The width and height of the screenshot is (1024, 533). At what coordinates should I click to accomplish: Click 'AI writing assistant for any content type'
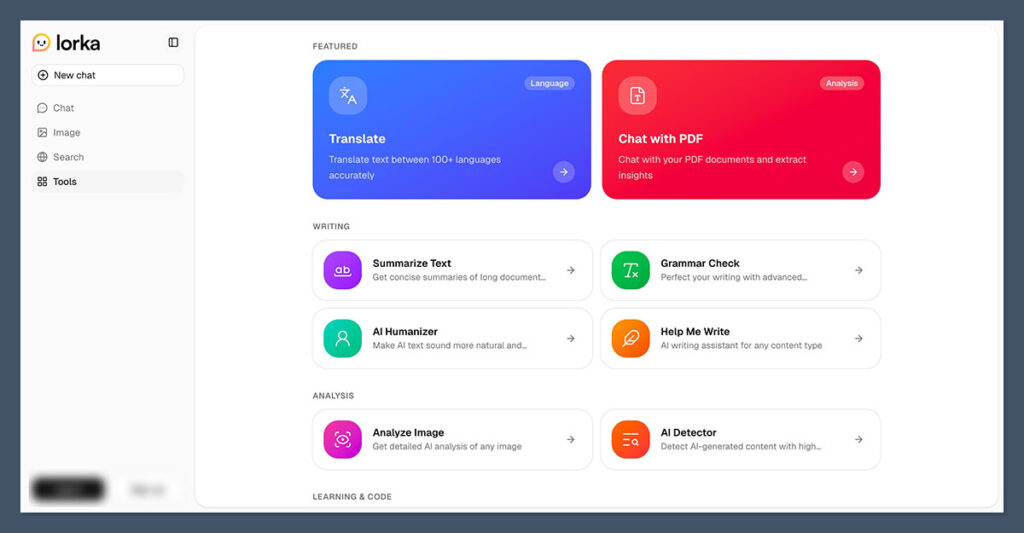click(x=741, y=346)
